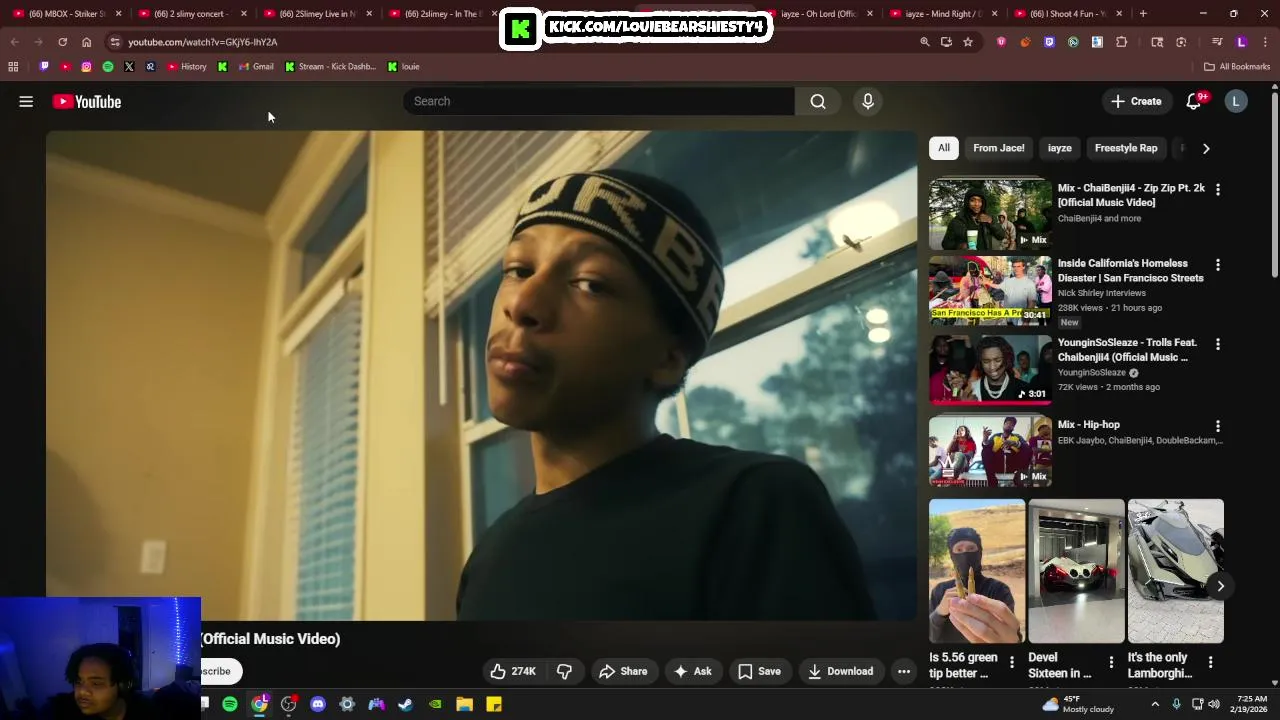1280x720 pixels.
Task: Show next Shorts with the arrow
Action: (x=1220, y=586)
